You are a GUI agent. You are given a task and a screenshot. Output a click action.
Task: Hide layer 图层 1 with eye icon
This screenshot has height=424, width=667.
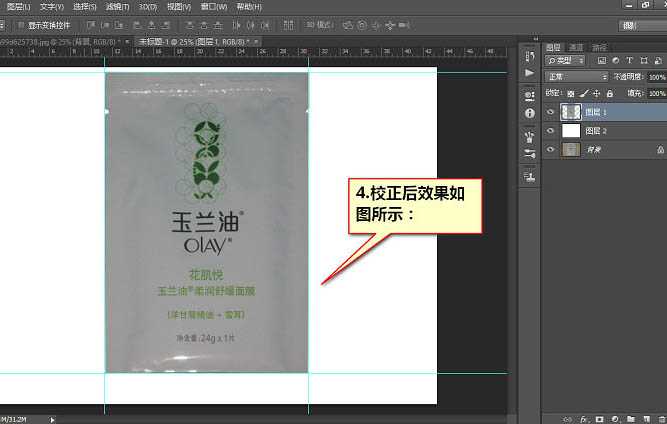pyautogui.click(x=551, y=113)
